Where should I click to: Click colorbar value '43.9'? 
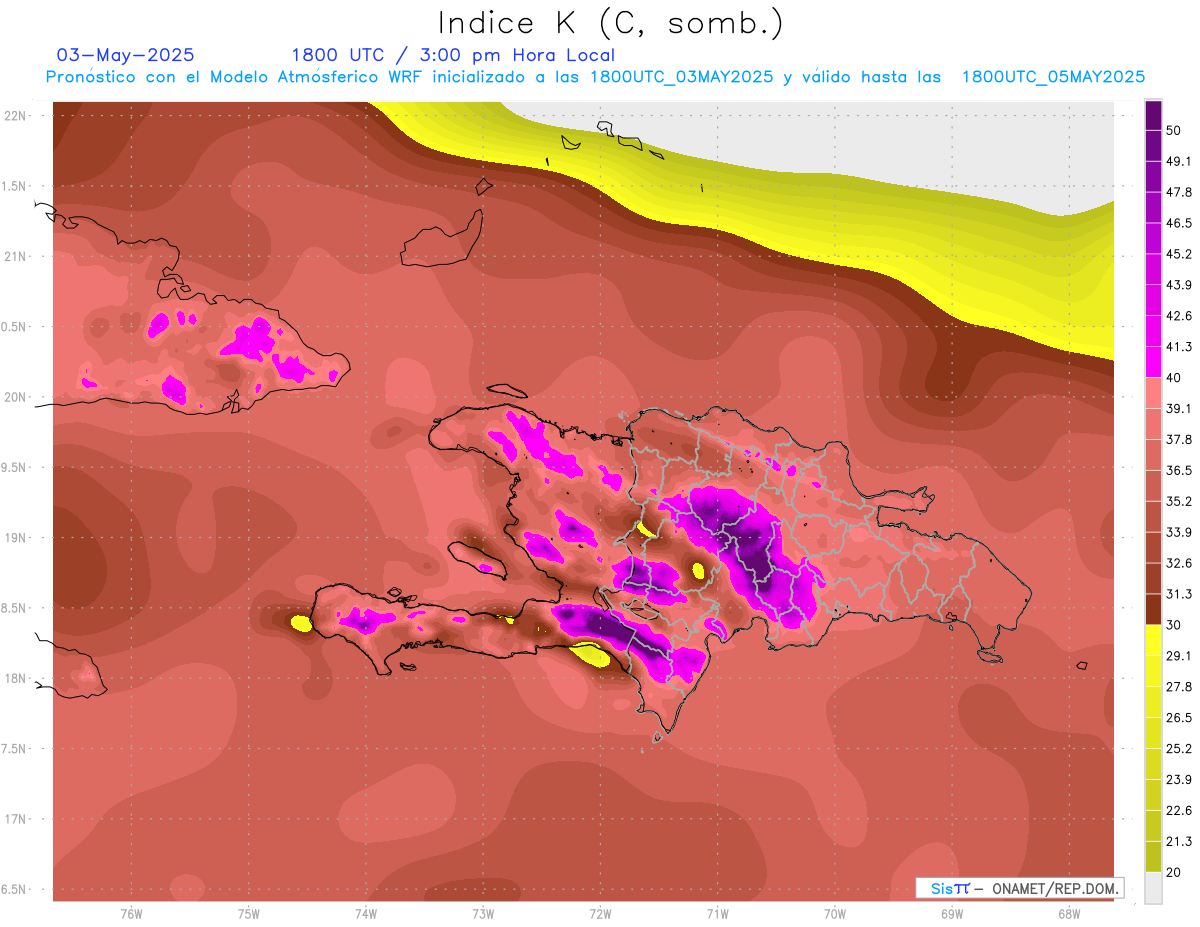tap(1179, 285)
